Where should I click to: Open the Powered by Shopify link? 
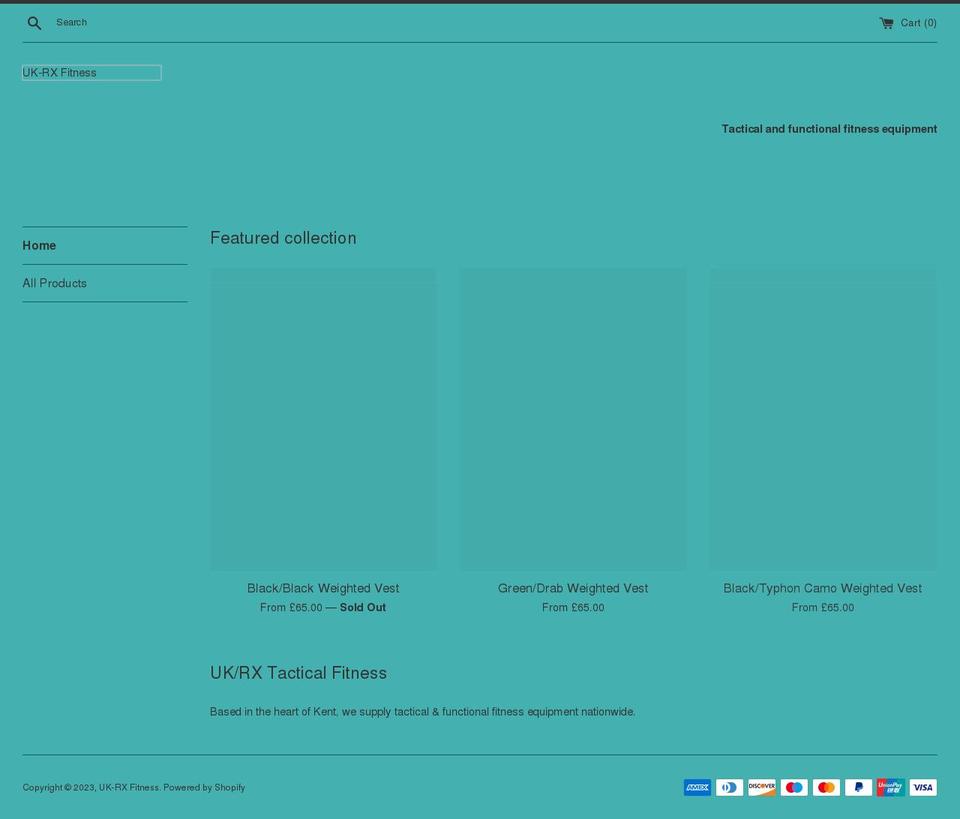click(204, 787)
